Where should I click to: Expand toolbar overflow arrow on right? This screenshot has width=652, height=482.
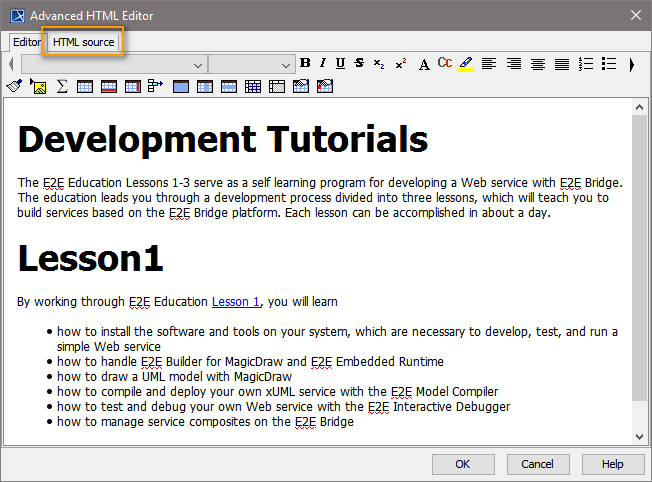coord(632,64)
